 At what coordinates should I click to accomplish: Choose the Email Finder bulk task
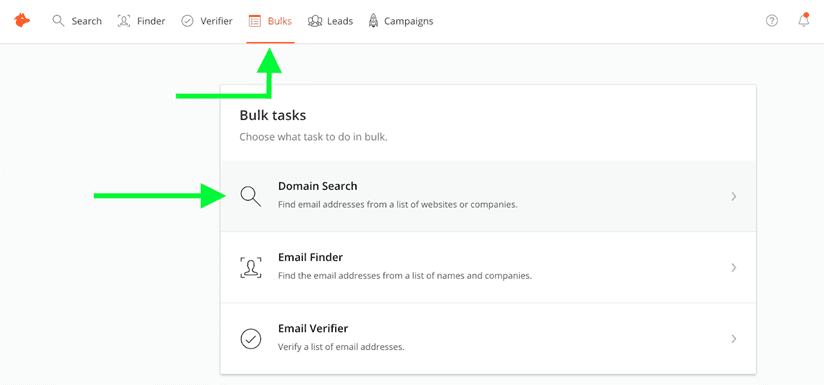tap(488, 267)
